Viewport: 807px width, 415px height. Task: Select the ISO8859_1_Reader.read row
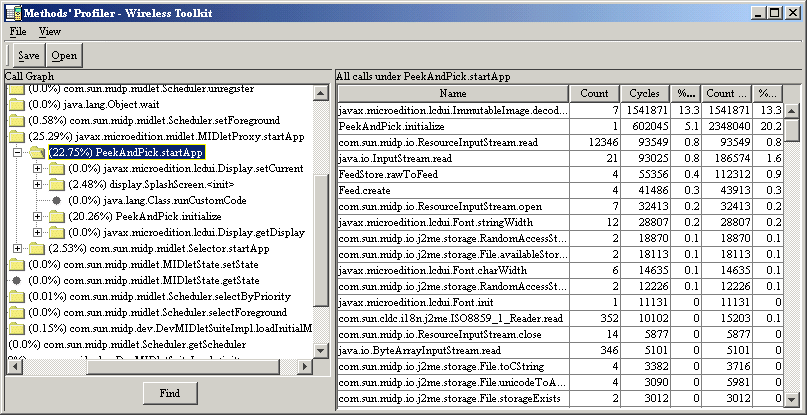coord(560,319)
